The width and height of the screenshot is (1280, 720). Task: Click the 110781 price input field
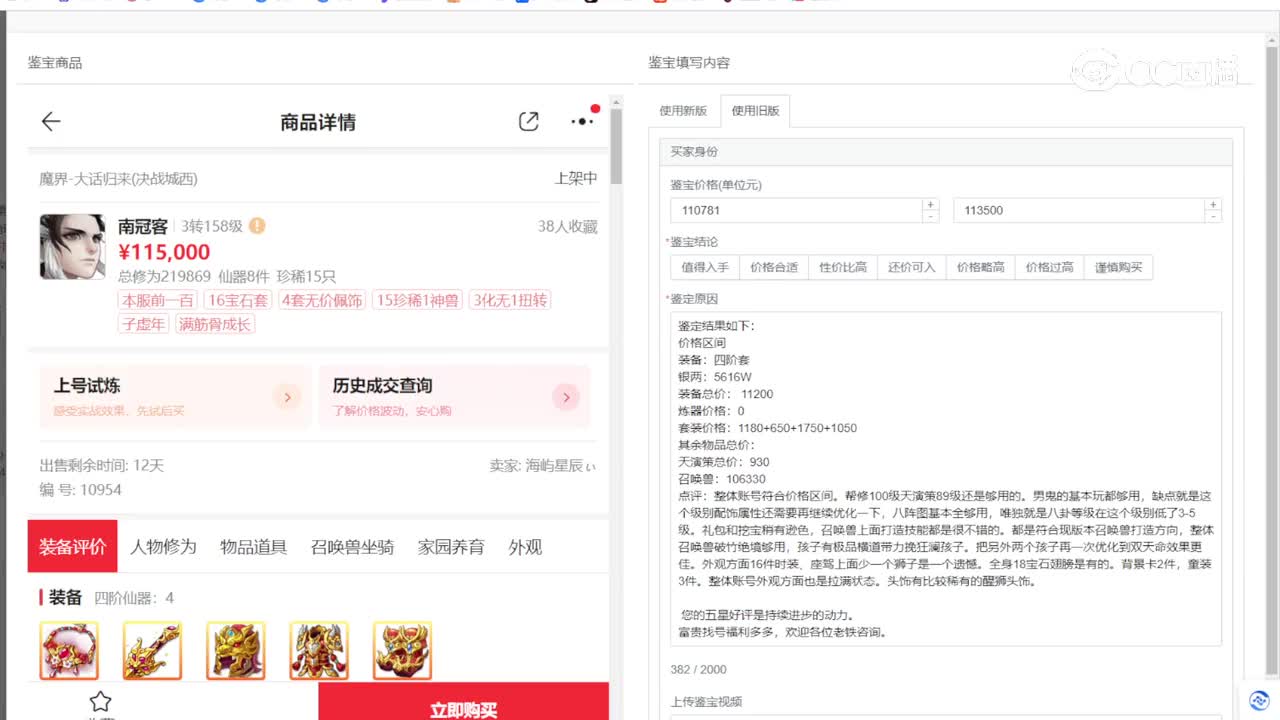point(797,211)
